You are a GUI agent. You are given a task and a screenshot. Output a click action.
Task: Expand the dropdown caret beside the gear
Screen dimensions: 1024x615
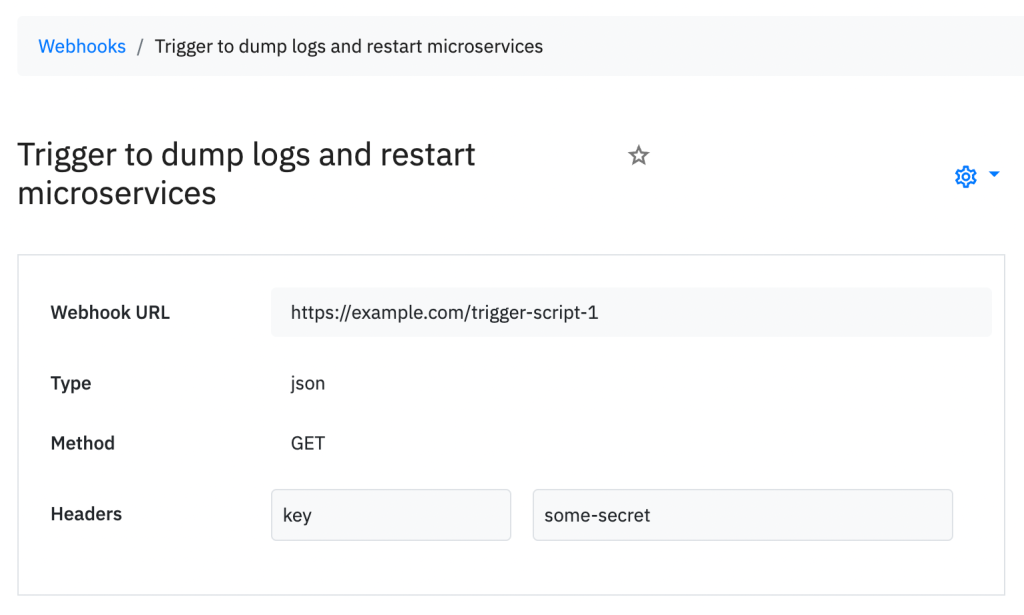994,175
